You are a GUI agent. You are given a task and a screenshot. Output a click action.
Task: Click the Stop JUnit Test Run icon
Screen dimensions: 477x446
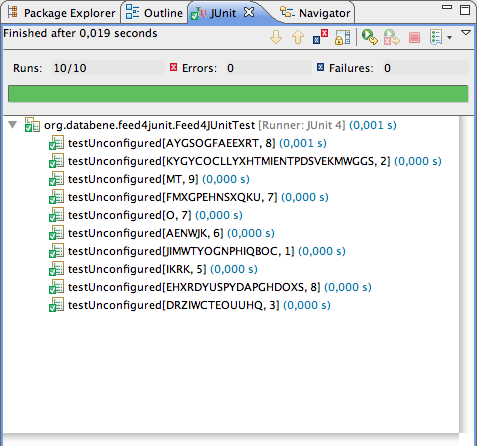pyautogui.click(x=414, y=37)
